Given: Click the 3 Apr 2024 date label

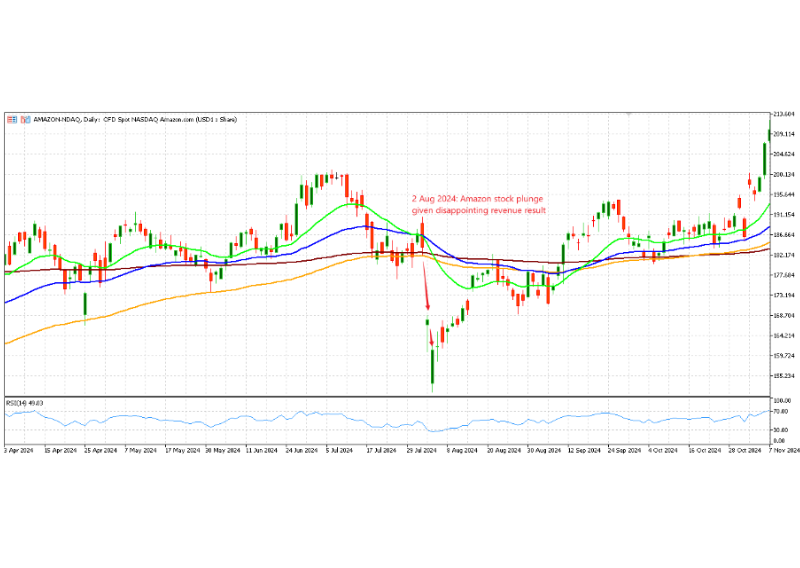Looking at the screenshot, I should coord(19,451).
